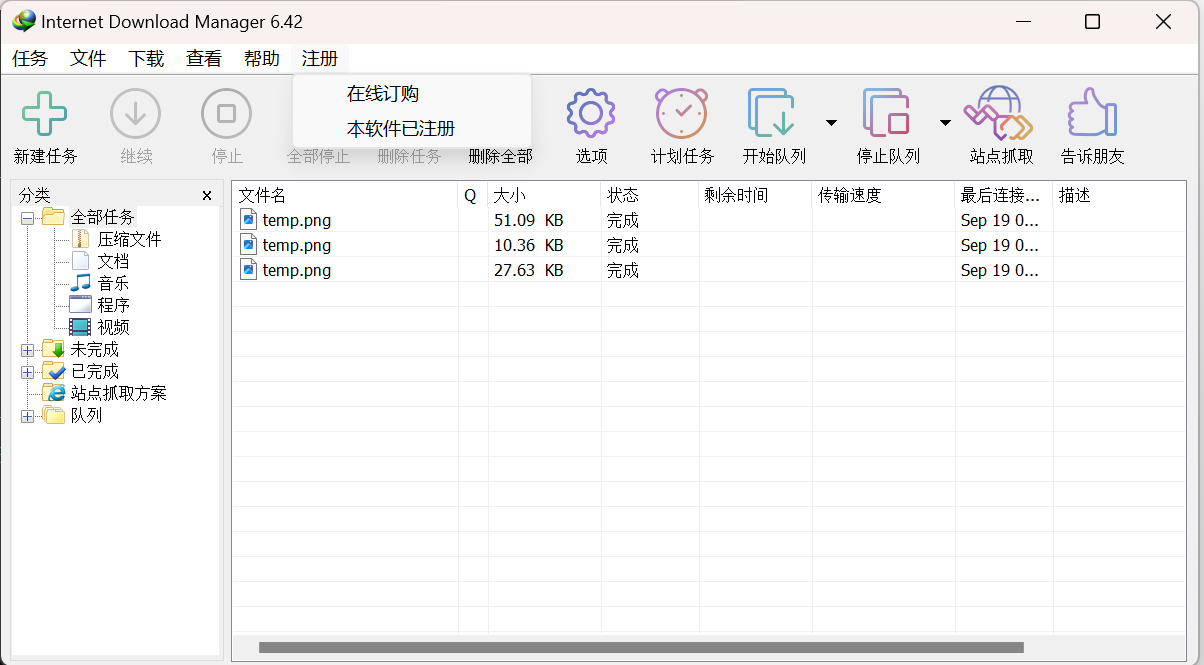Open the dropdown arrow beside 开始队列
The image size is (1204, 665).
pyautogui.click(x=831, y=123)
